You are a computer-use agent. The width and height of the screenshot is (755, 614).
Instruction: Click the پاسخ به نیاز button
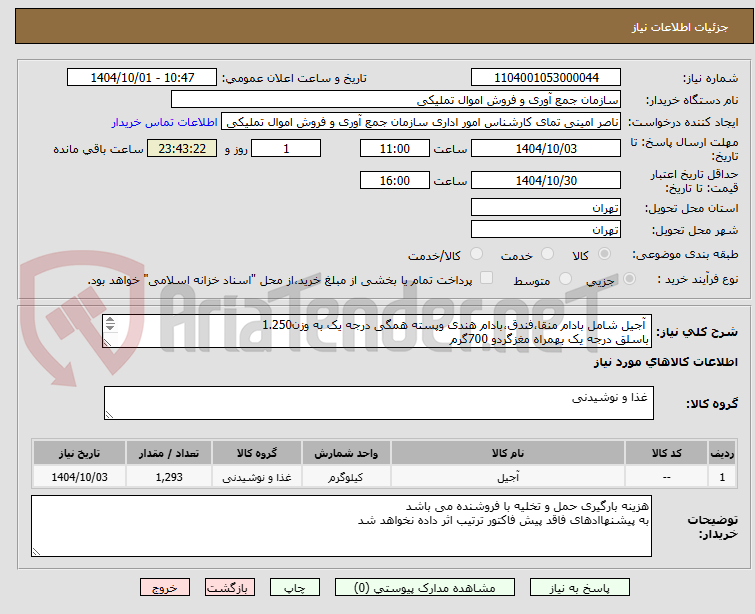point(580,588)
